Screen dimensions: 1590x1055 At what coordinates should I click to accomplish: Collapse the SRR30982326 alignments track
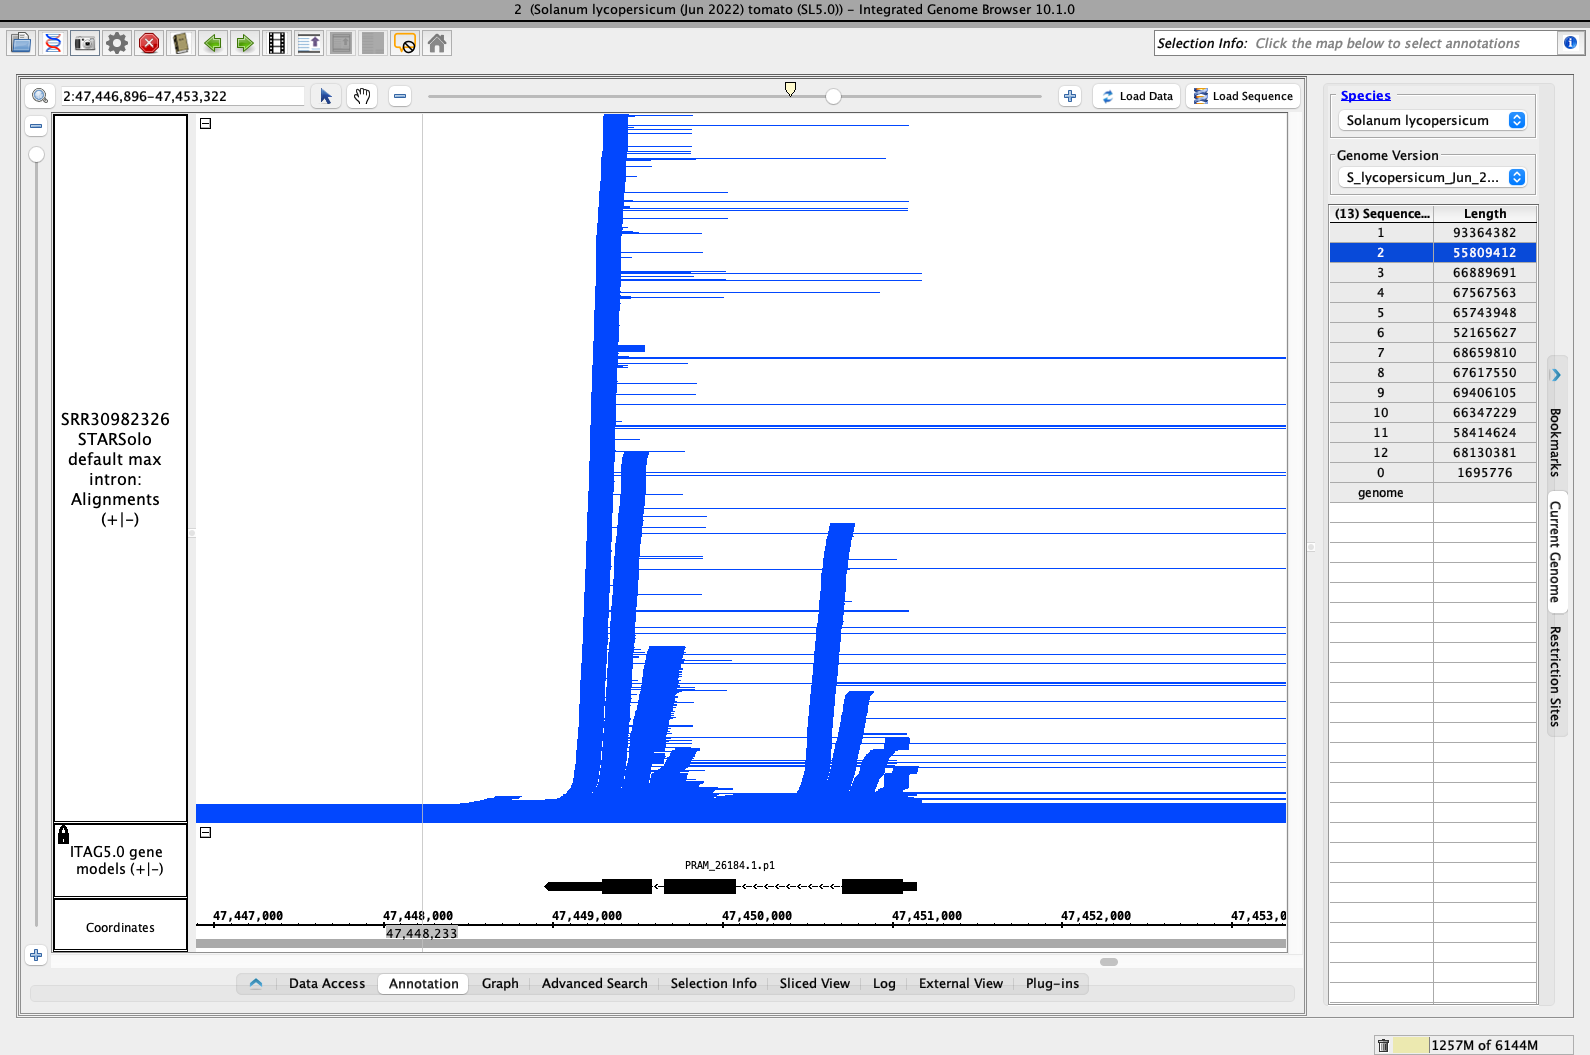coord(205,124)
